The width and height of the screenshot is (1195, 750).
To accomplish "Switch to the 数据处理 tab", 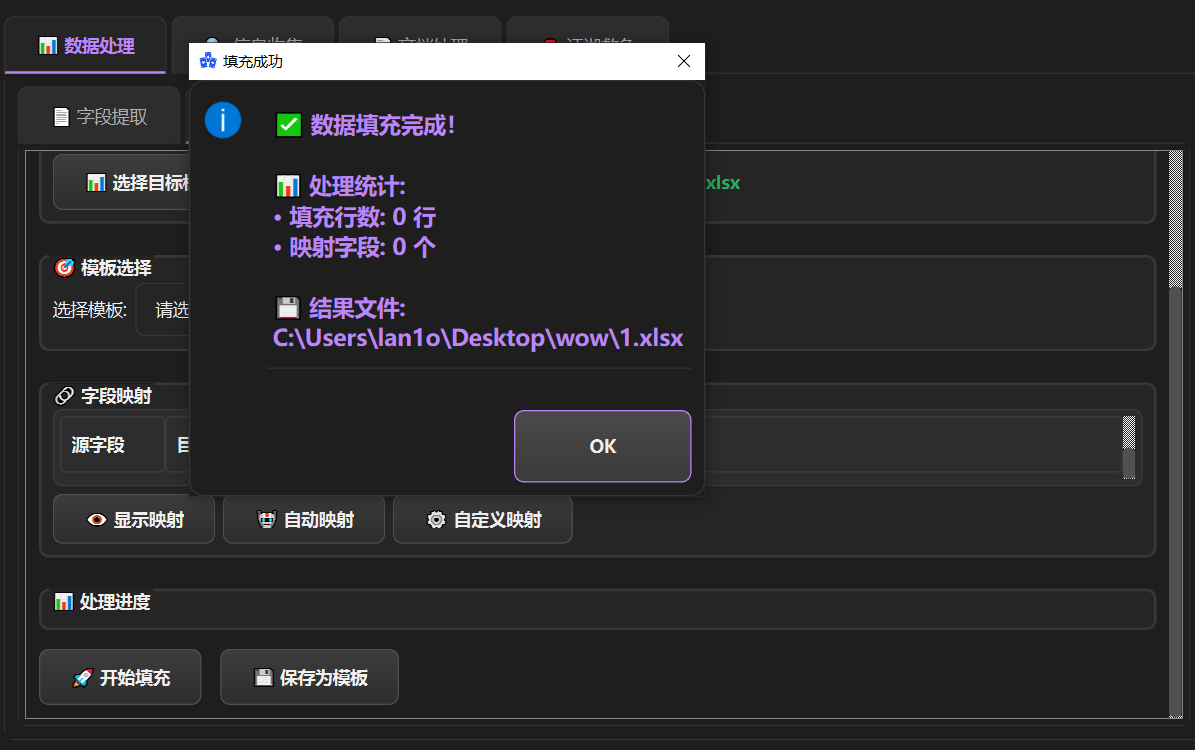I will (x=86, y=45).
